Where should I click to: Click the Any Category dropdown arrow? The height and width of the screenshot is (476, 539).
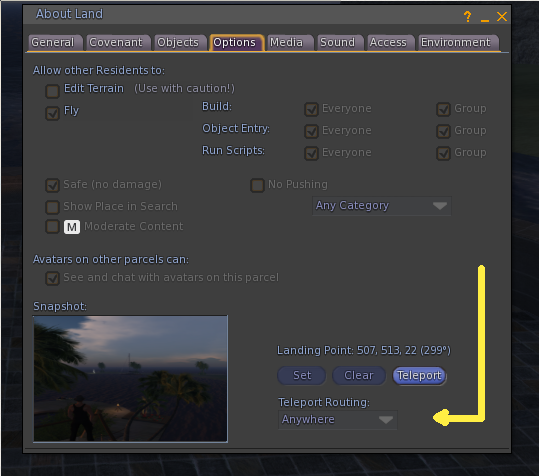point(440,206)
